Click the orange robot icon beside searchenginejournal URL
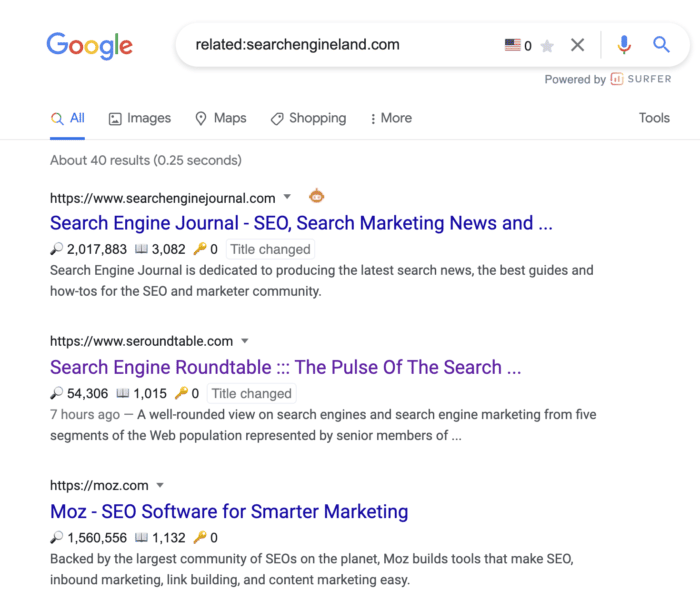Viewport: 700px width, 600px height. coord(316,196)
